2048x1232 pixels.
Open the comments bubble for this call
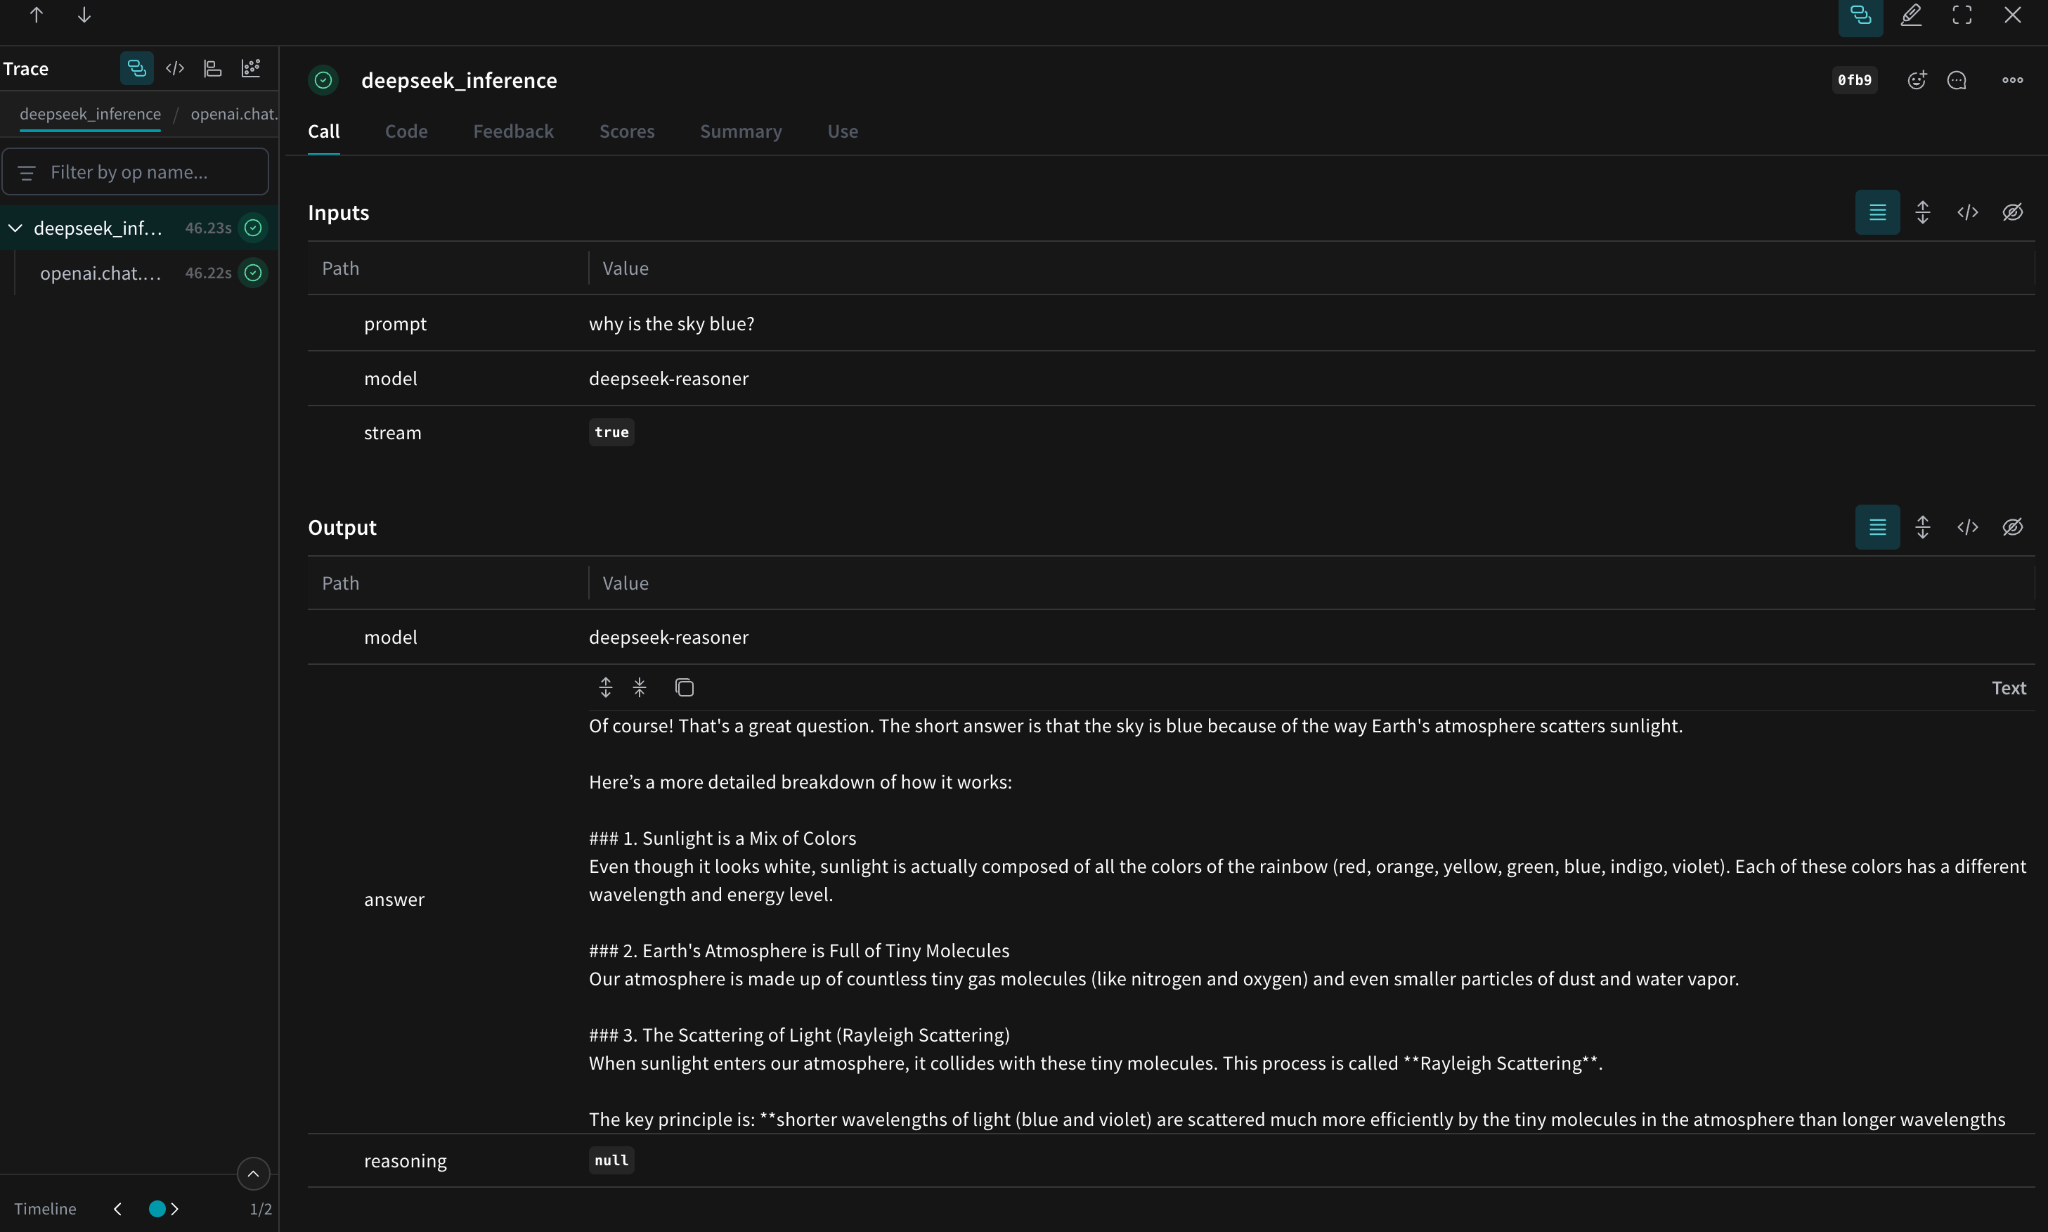pyautogui.click(x=1957, y=80)
